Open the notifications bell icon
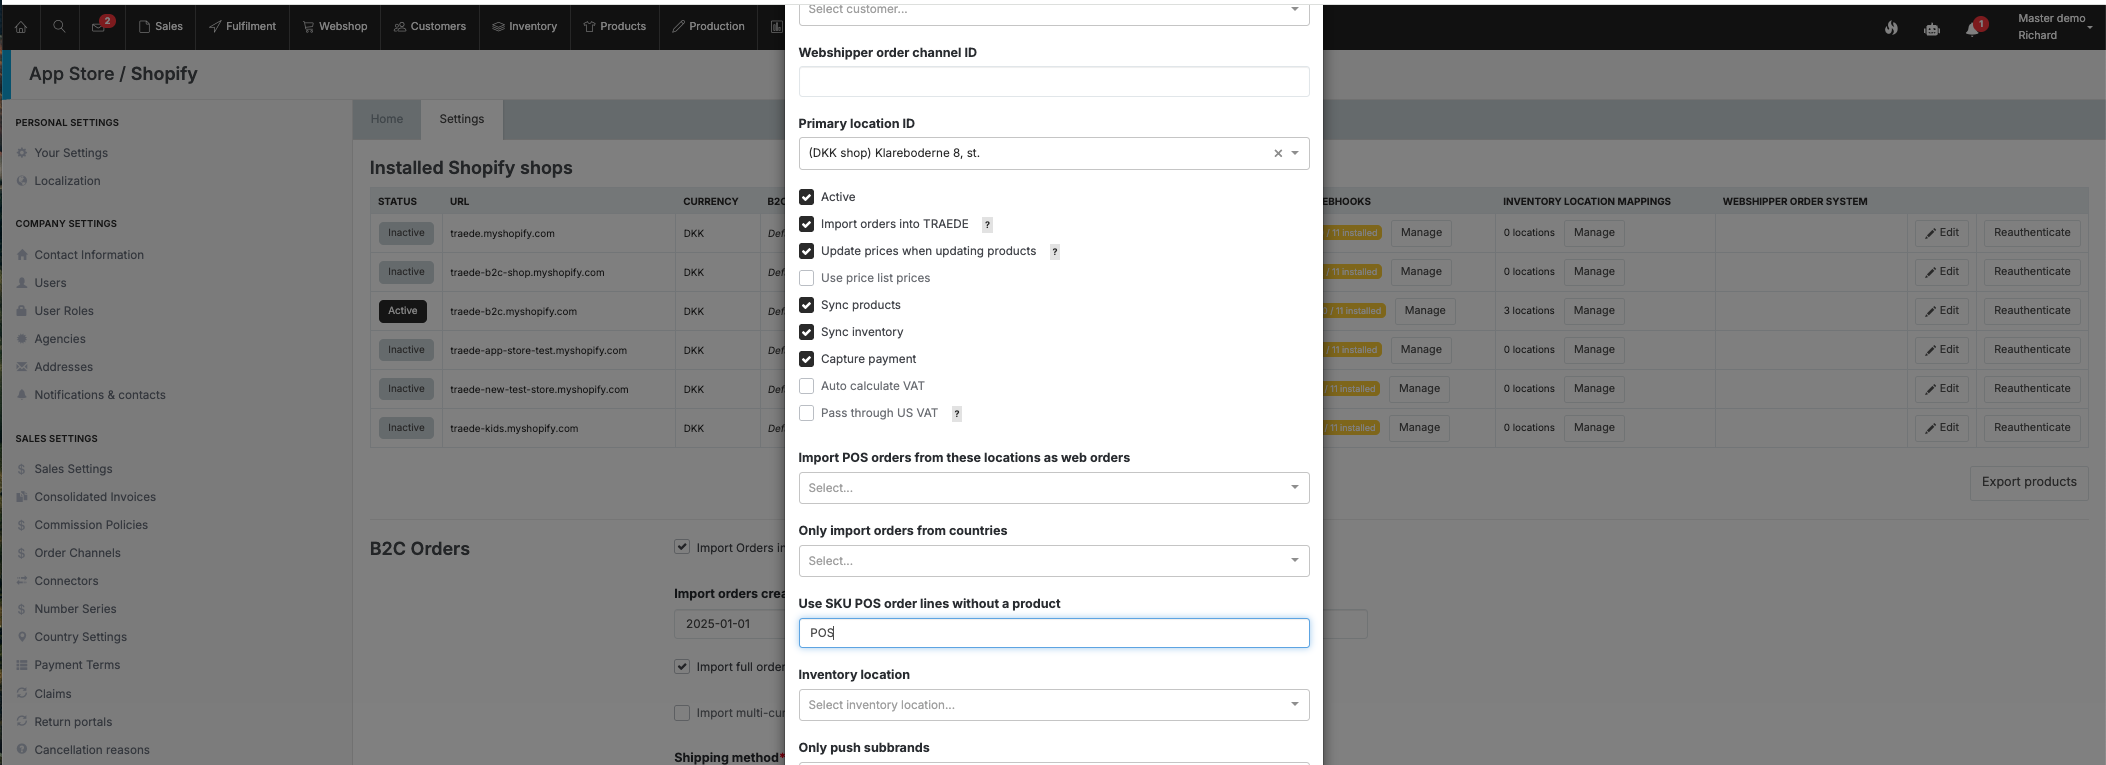This screenshot has height=765, width=2106. tap(1973, 28)
